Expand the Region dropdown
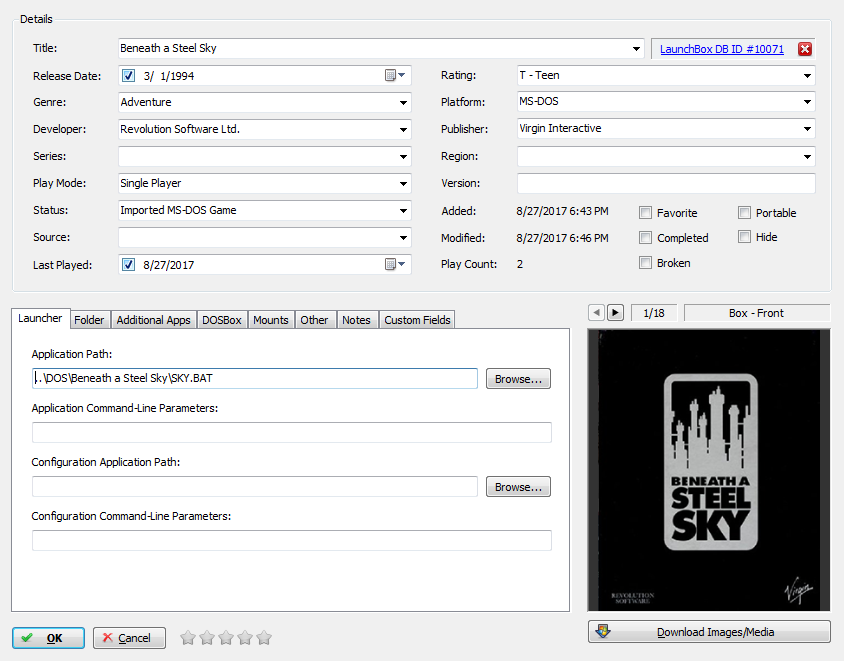Screen dimensions: 844x661 807,157
